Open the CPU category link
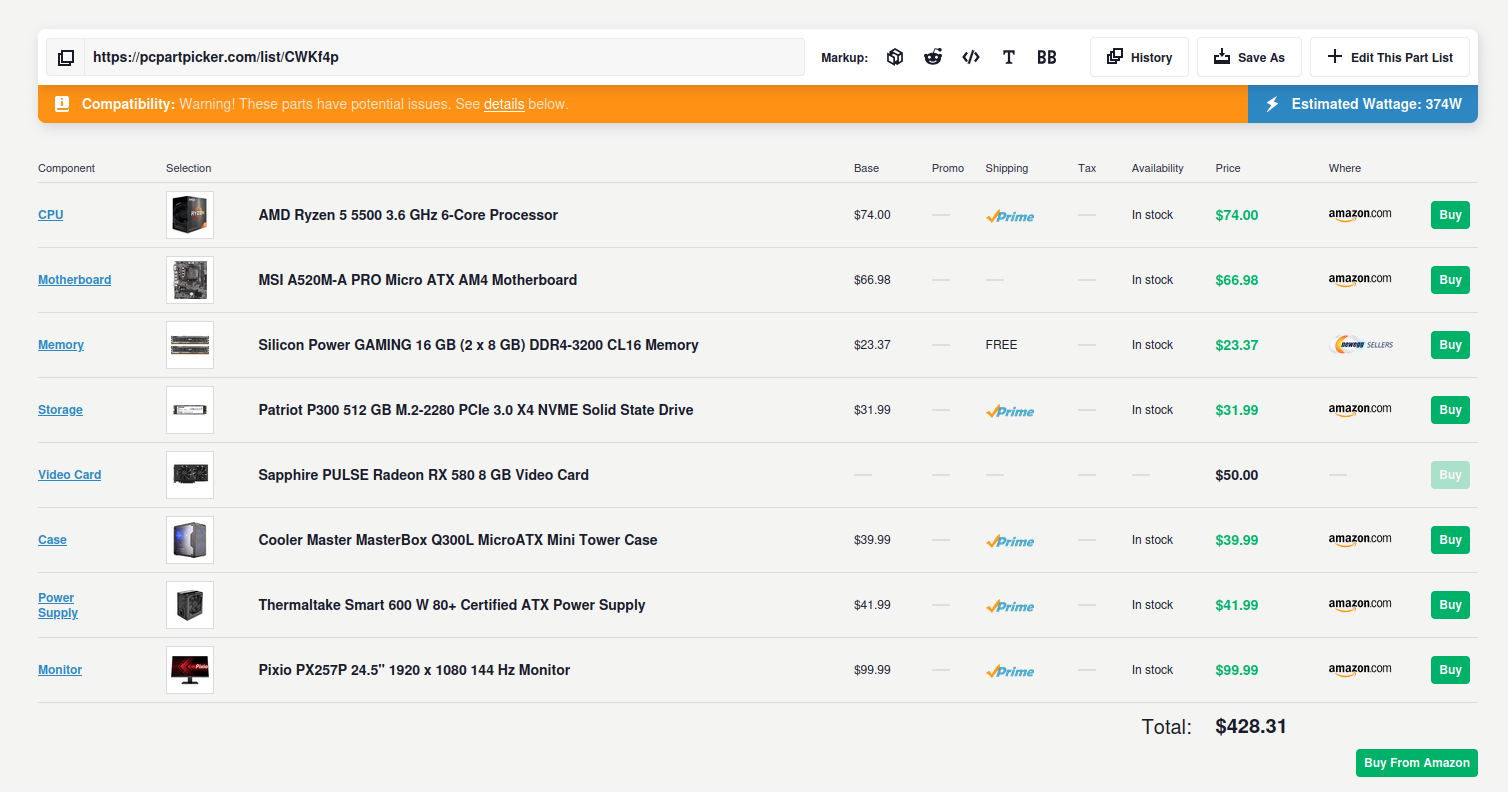Viewport: 1508px width, 792px height. coord(50,215)
